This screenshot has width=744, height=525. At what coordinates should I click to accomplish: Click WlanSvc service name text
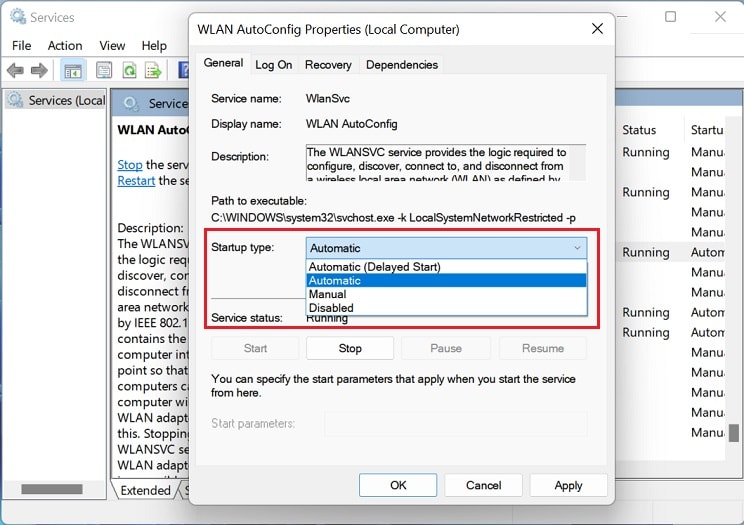tap(328, 98)
